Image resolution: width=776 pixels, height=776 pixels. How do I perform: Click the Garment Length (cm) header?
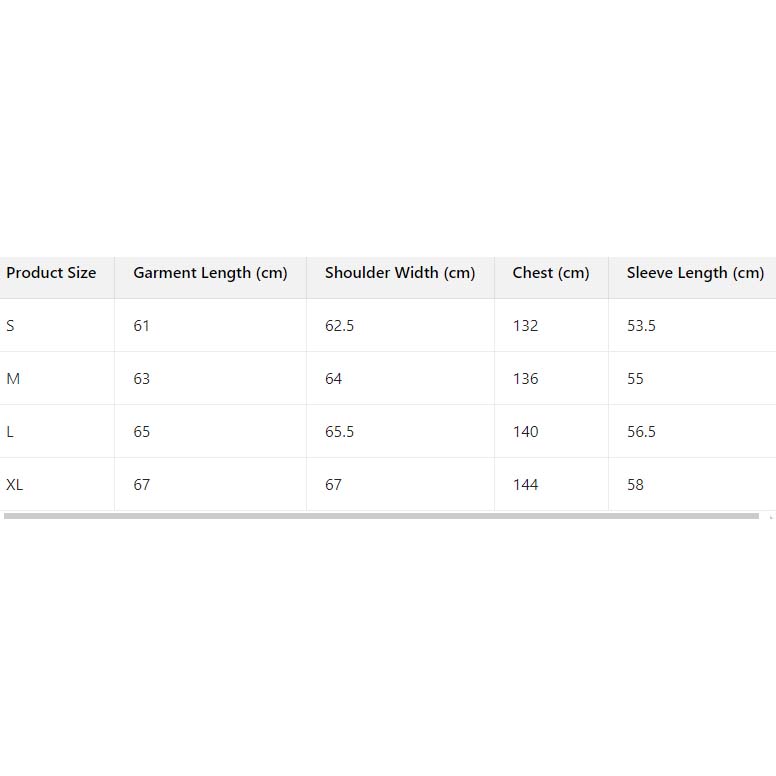pos(210,273)
